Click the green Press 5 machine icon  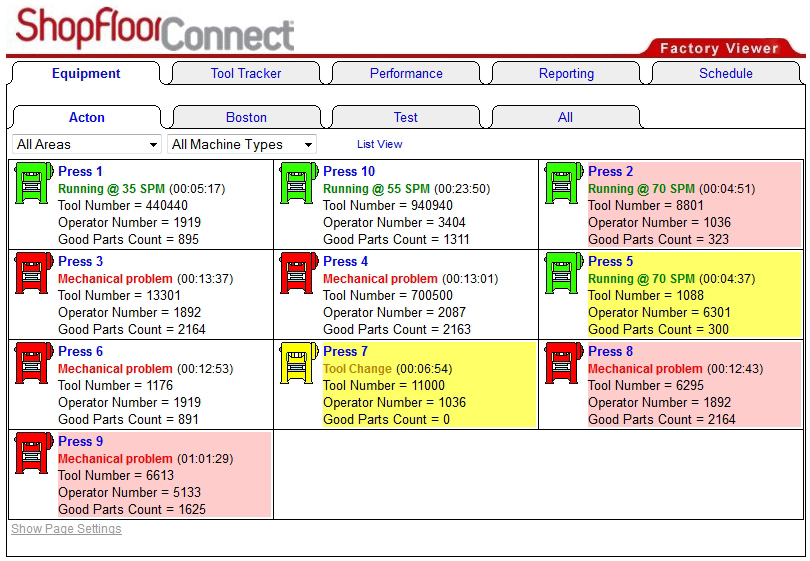point(564,273)
